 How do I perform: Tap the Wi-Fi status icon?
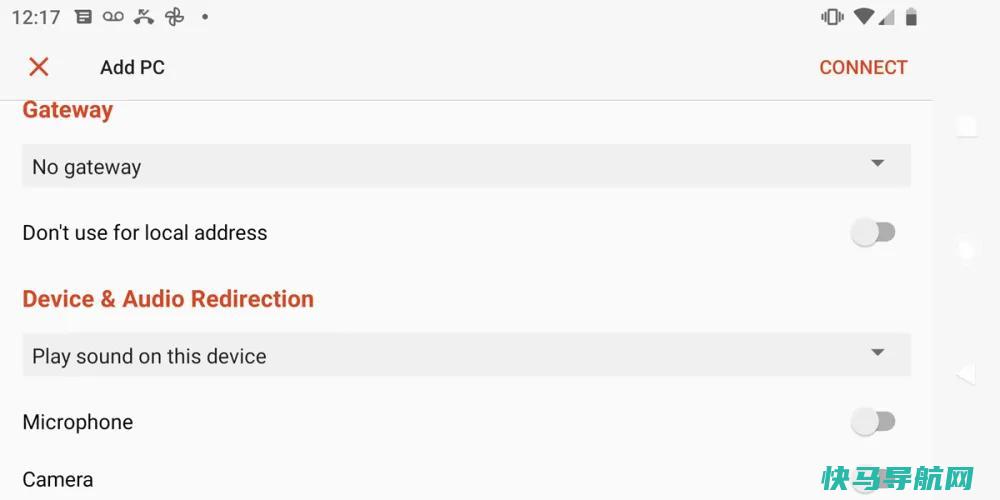[863, 17]
